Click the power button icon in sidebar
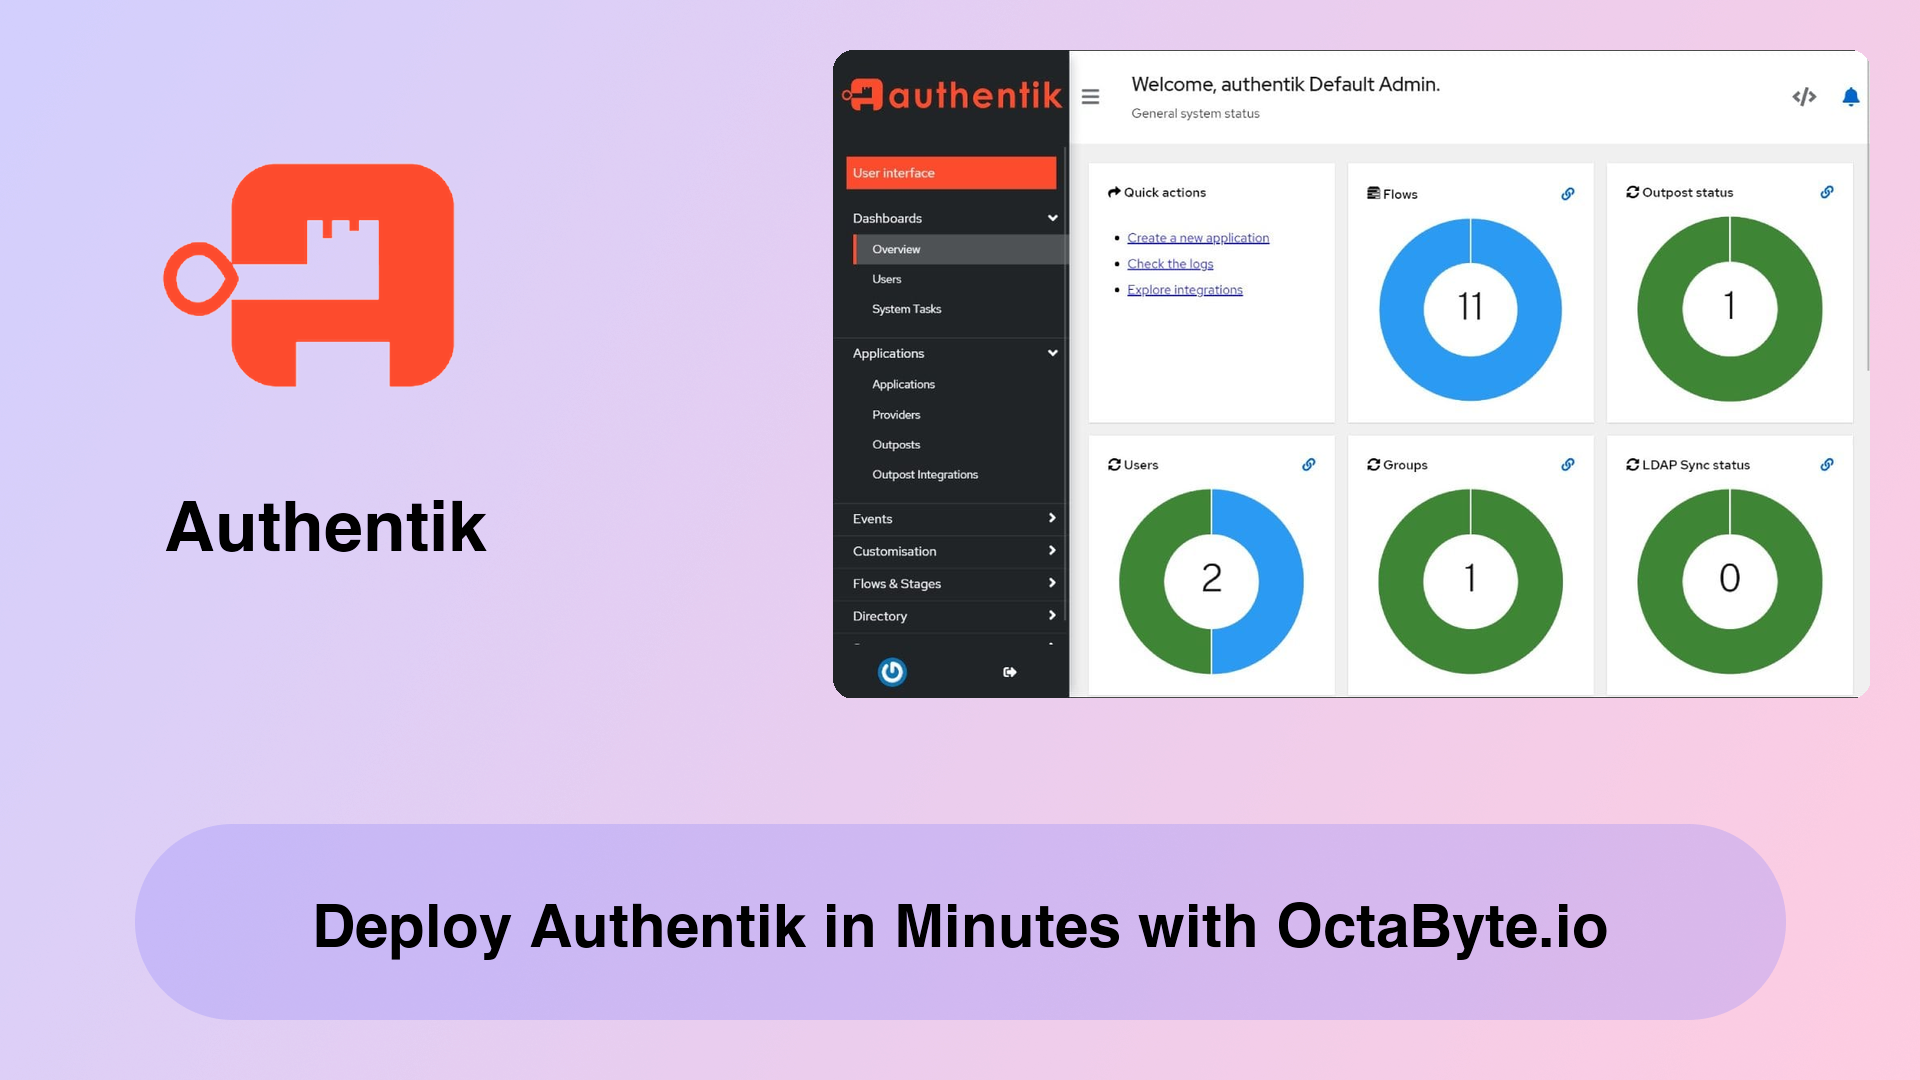 891,673
